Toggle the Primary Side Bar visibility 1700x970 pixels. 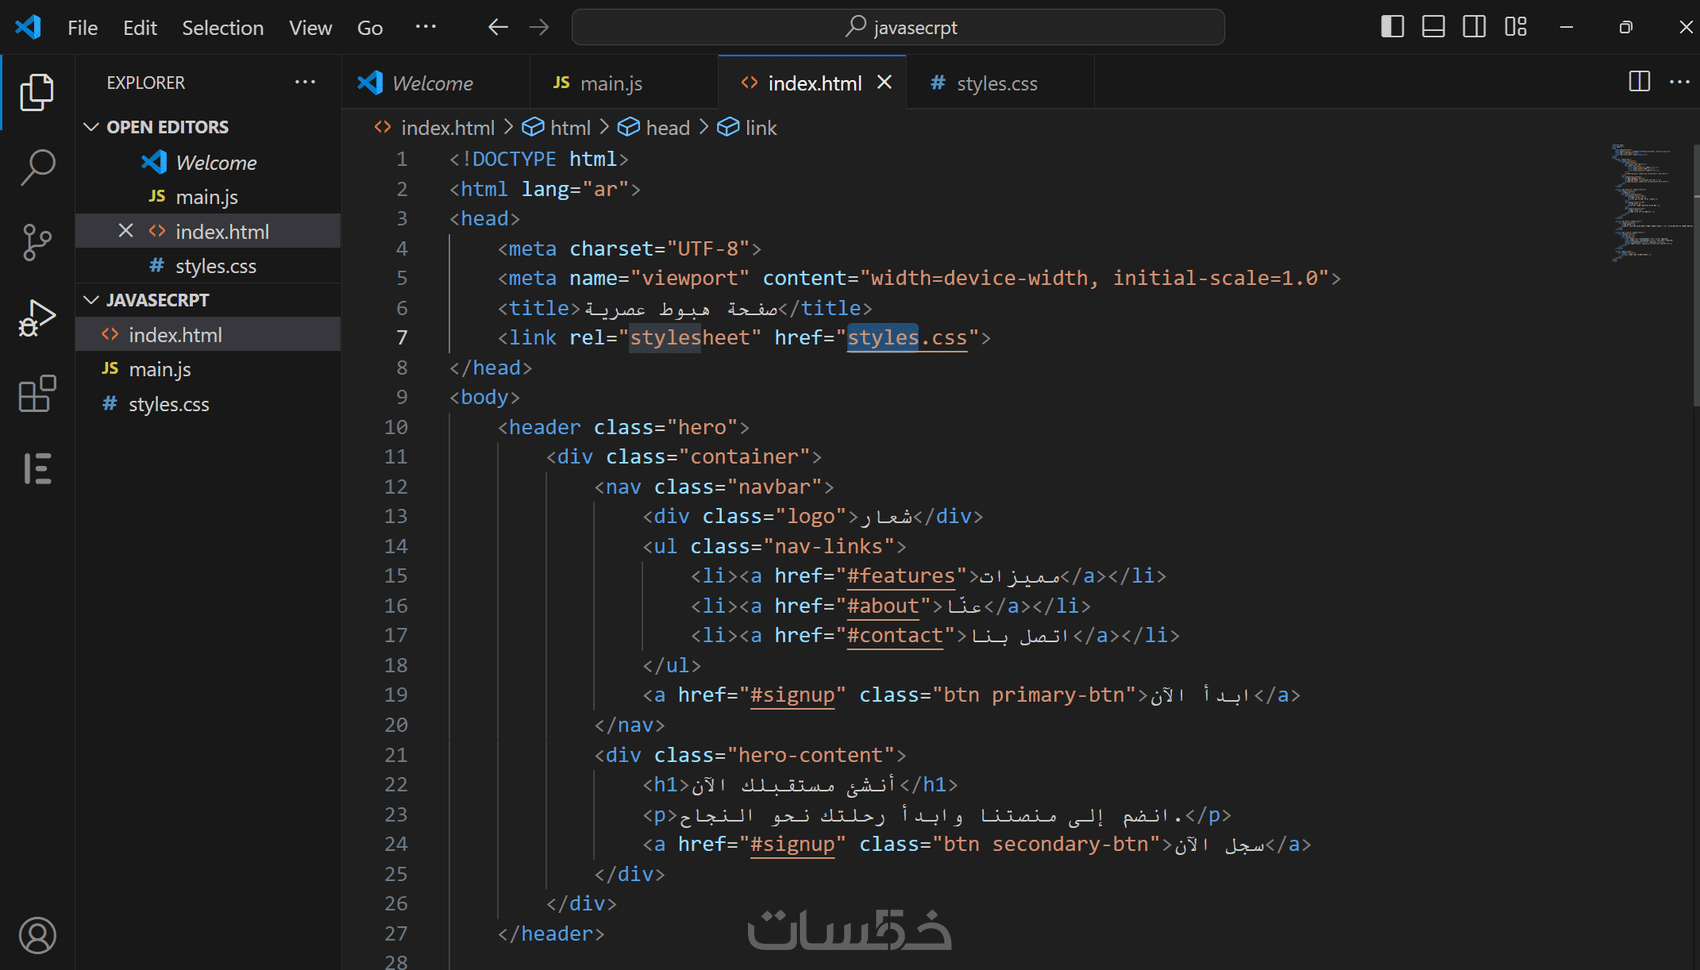1392,27
